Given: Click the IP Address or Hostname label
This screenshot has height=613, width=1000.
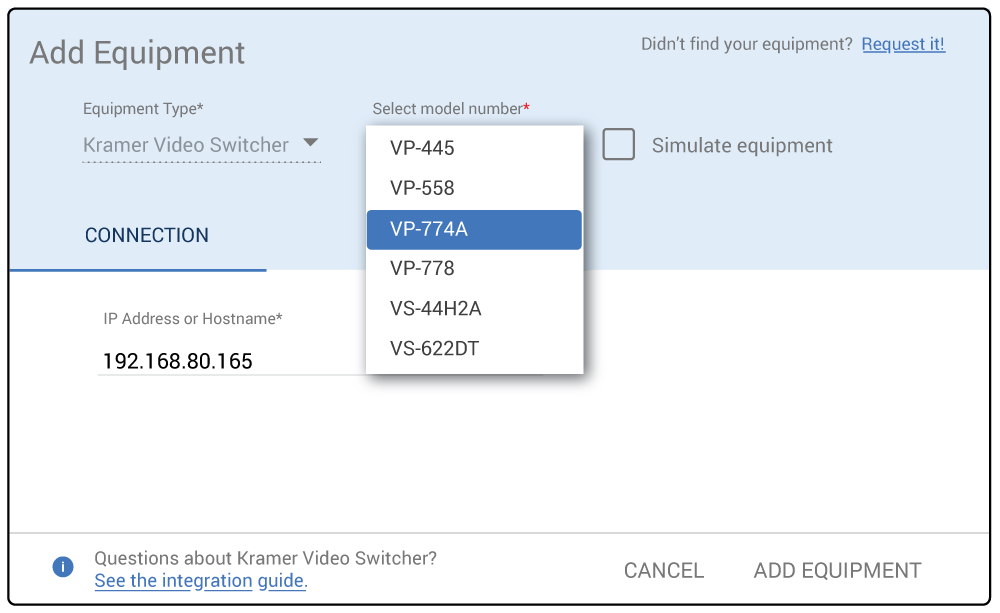Looking at the screenshot, I should (193, 319).
